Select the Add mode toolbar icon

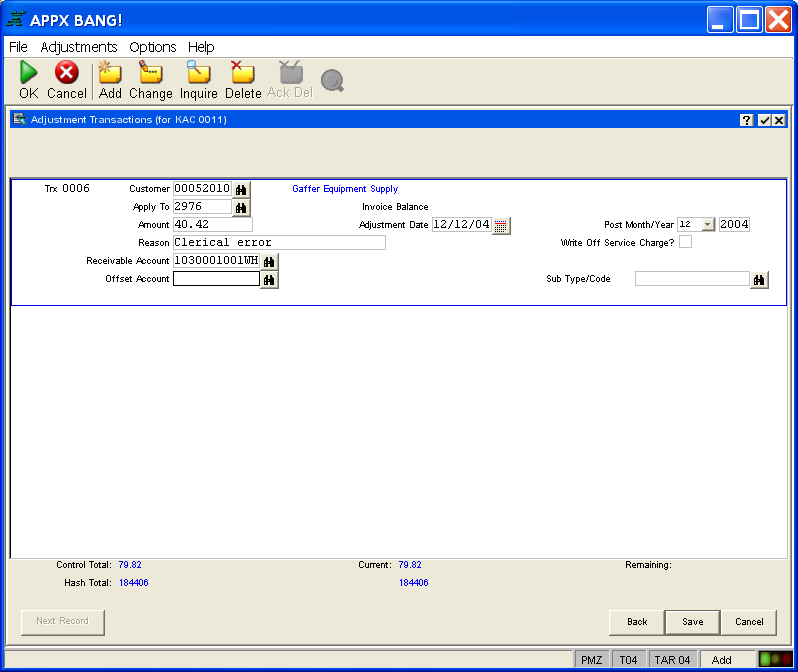pos(110,74)
